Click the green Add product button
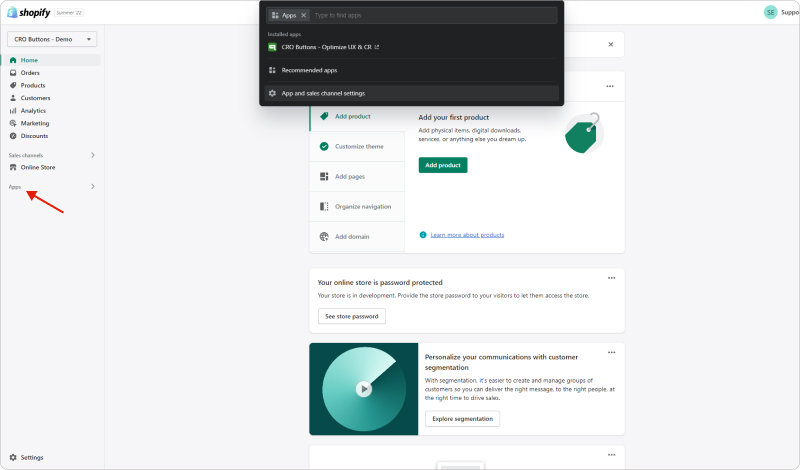The image size is (800, 470). [x=442, y=165]
